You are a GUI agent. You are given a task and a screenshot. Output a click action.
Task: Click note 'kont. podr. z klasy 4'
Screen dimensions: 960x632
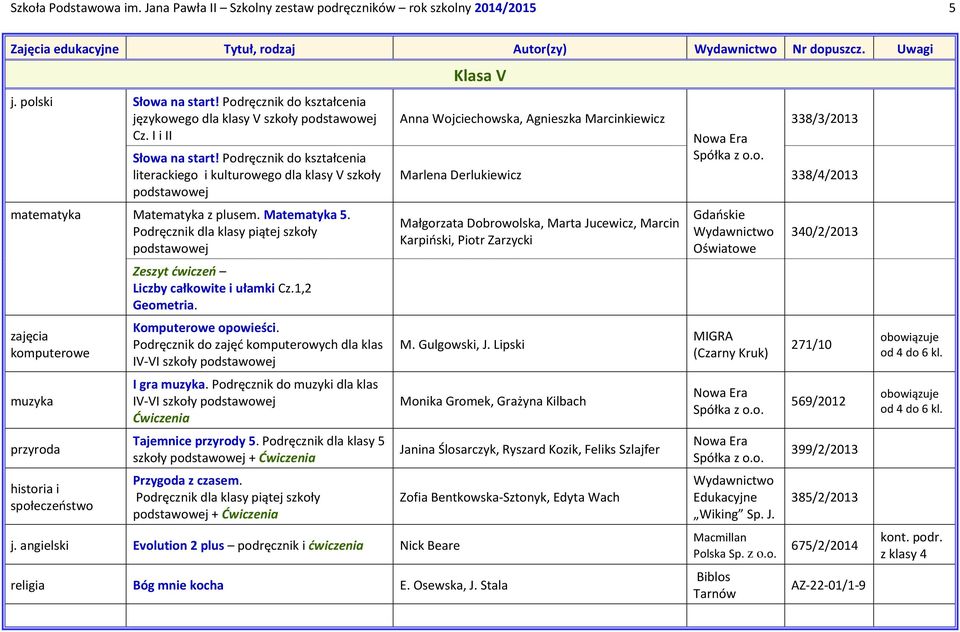click(911, 546)
